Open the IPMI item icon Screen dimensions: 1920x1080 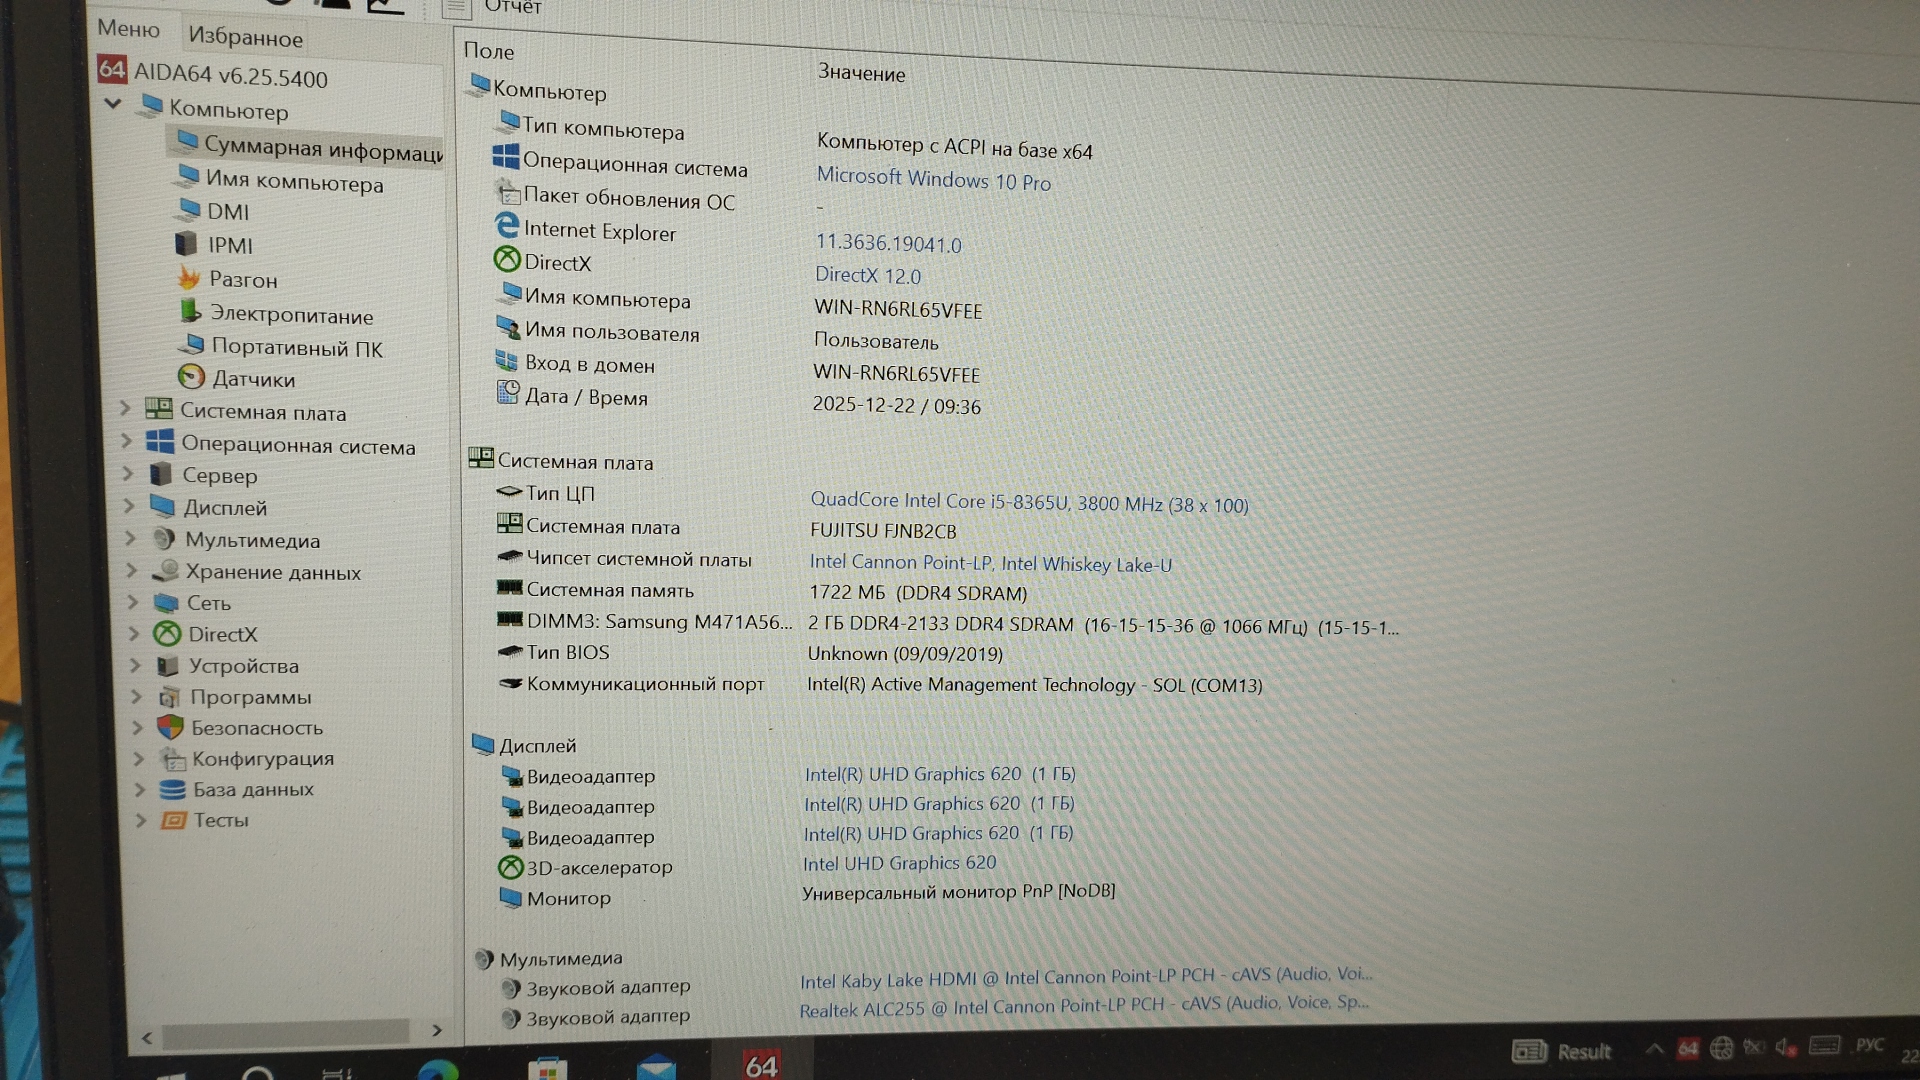click(186, 244)
